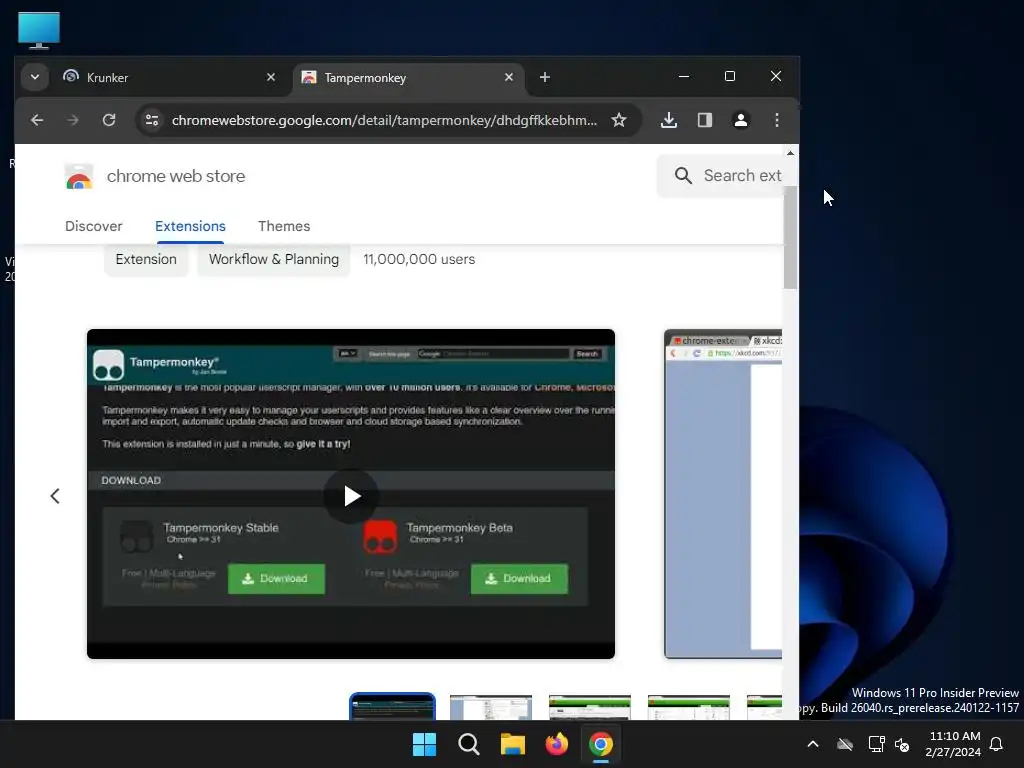This screenshot has width=1024, height=768.
Task: Click the OneDrive cloud tray icon
Action: (845, 744)
